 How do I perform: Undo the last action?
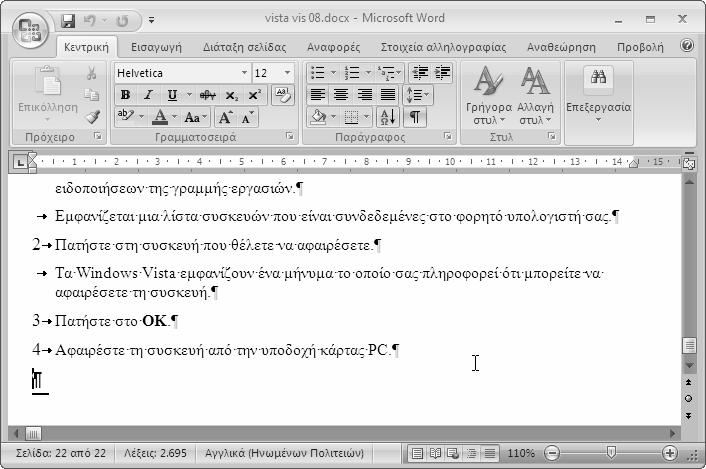(90, 21)
